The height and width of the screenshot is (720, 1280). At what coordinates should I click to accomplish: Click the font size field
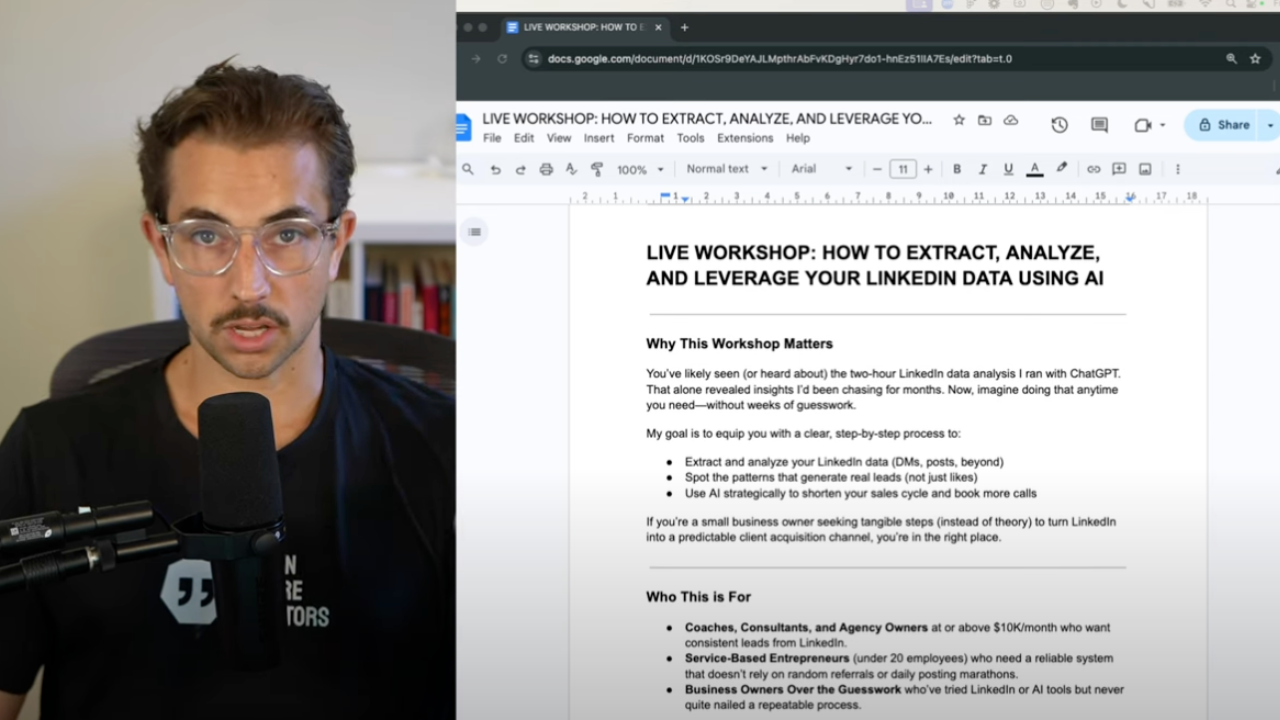(903, 169)
